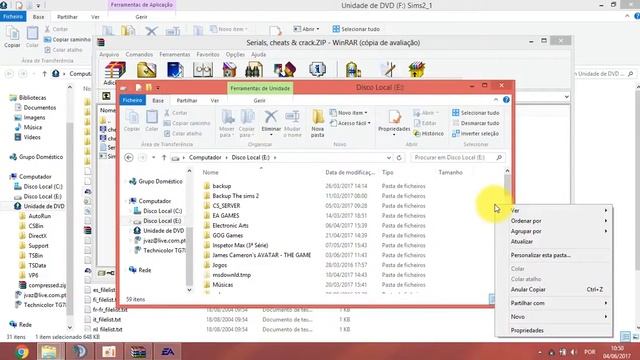Click the WinRAR VirusScan icon
Viewport: 640px width, 360px height.
coord(353,70)
